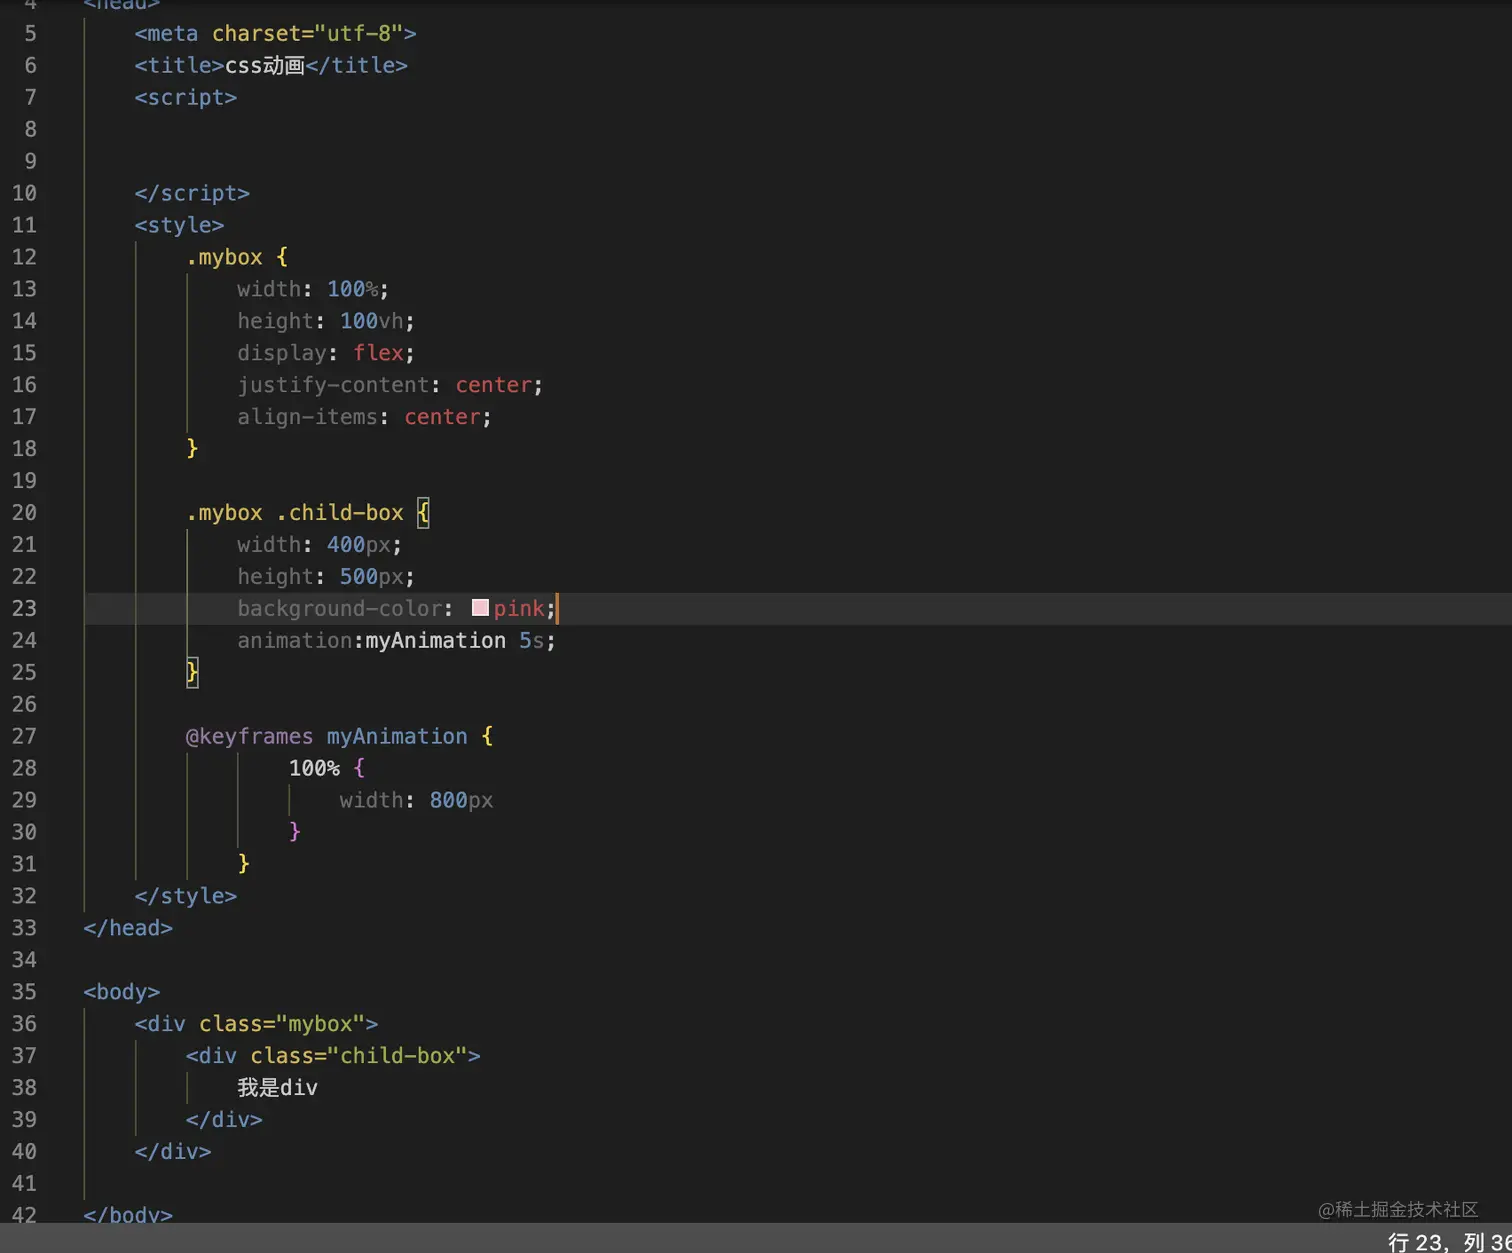1512x1253 pixels.
Task: Click the highlighted closing brace on line 25
Action: coord(193,672)
